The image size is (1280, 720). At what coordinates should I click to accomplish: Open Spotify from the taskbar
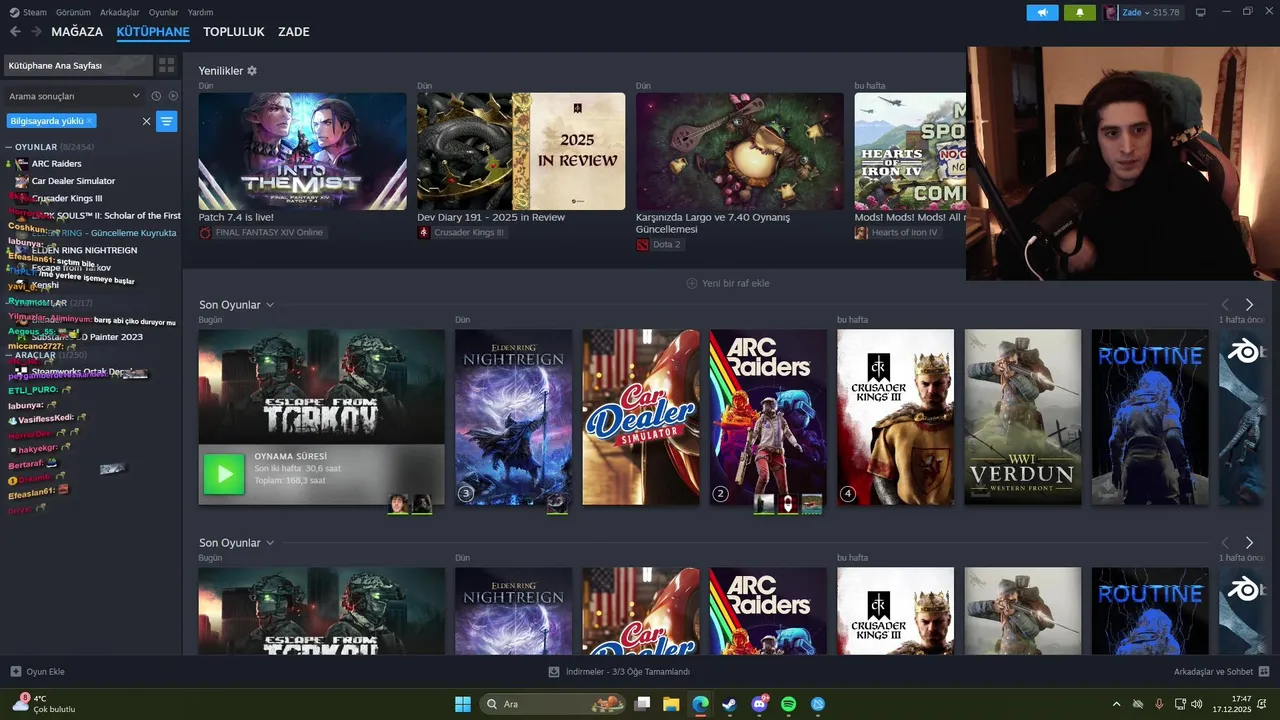pyautogui.click(x=788, y=704)
